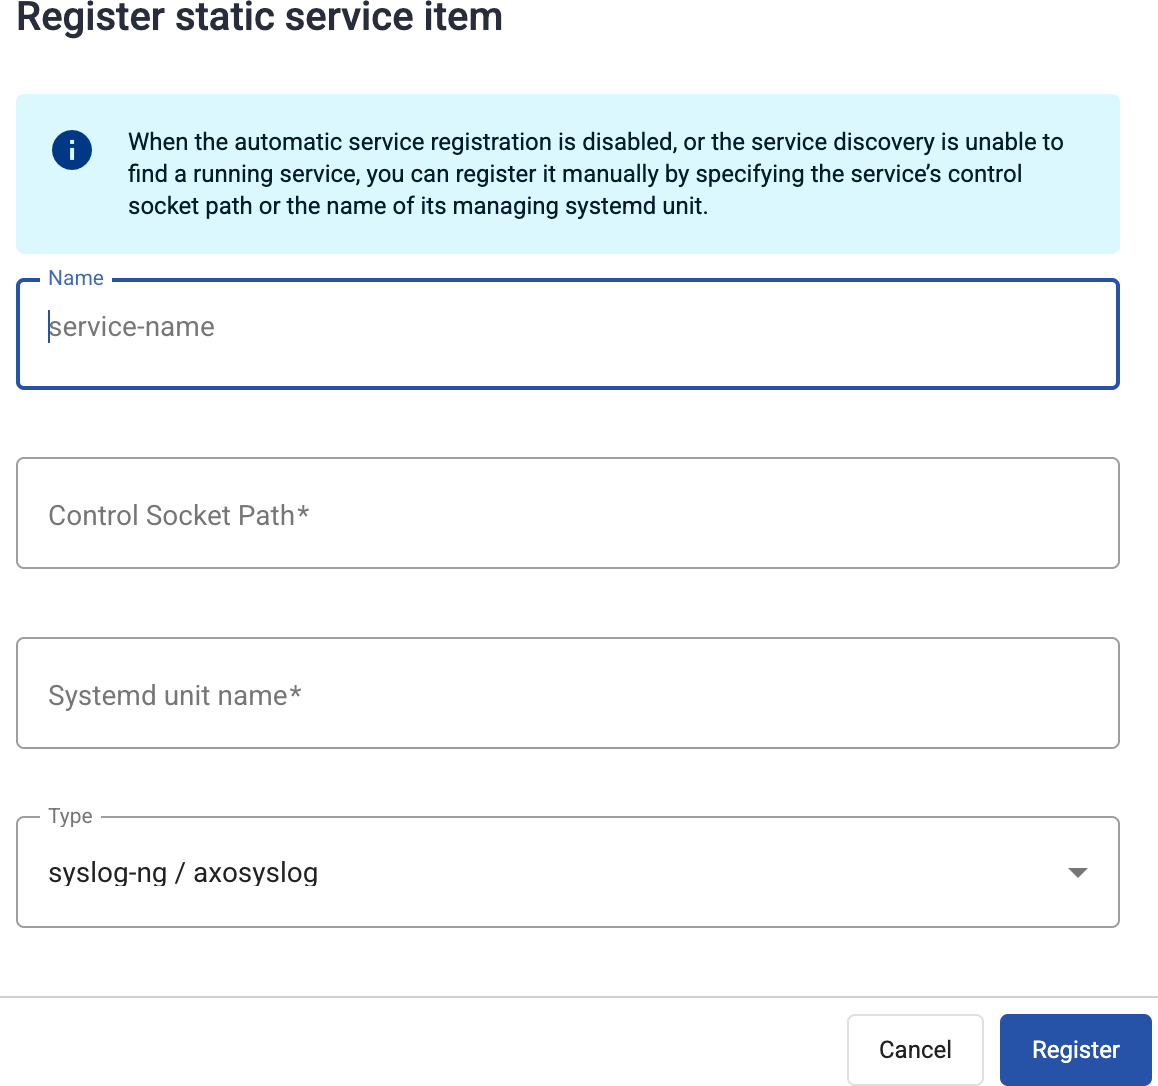This screenshot has width=1158, height=1086.
Task: Click the Name field label
Action: 75,278
